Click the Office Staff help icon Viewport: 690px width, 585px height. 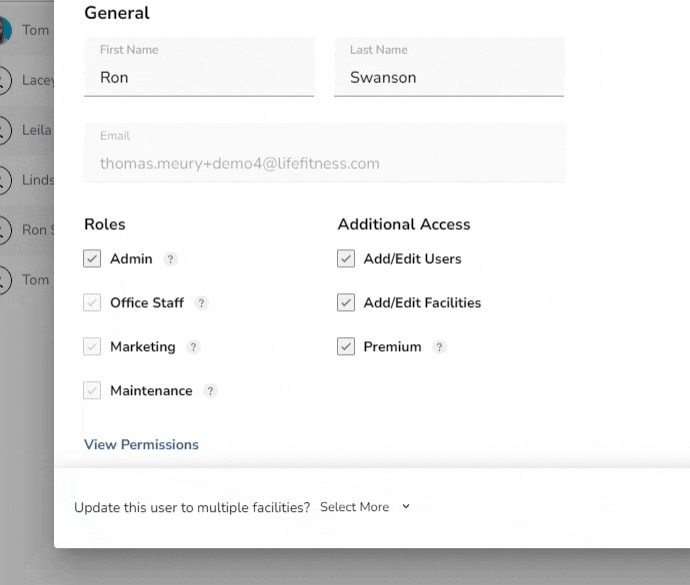coord(202,303)
